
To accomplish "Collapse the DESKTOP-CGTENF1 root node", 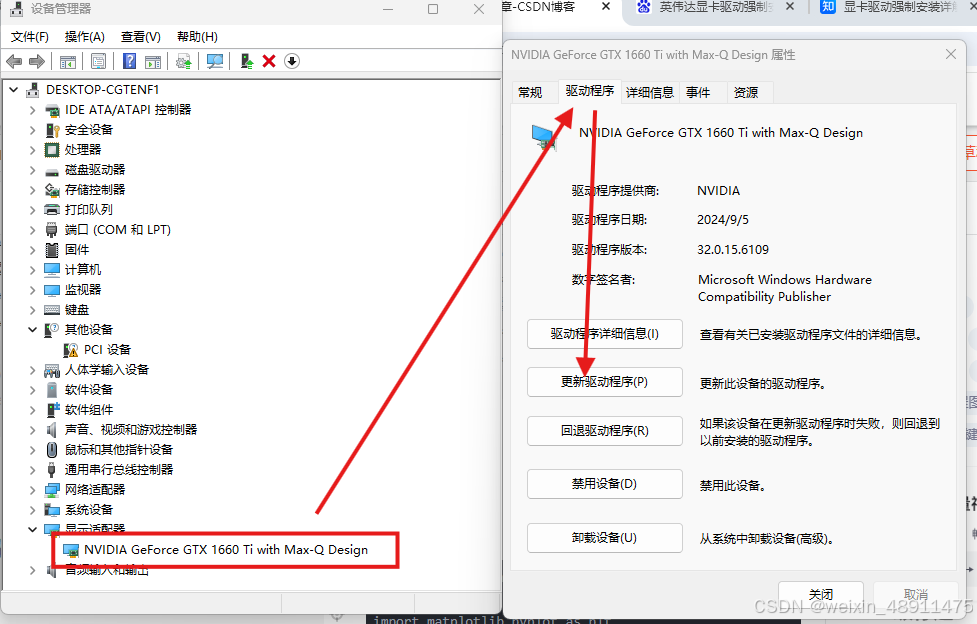I will point(14,90).
